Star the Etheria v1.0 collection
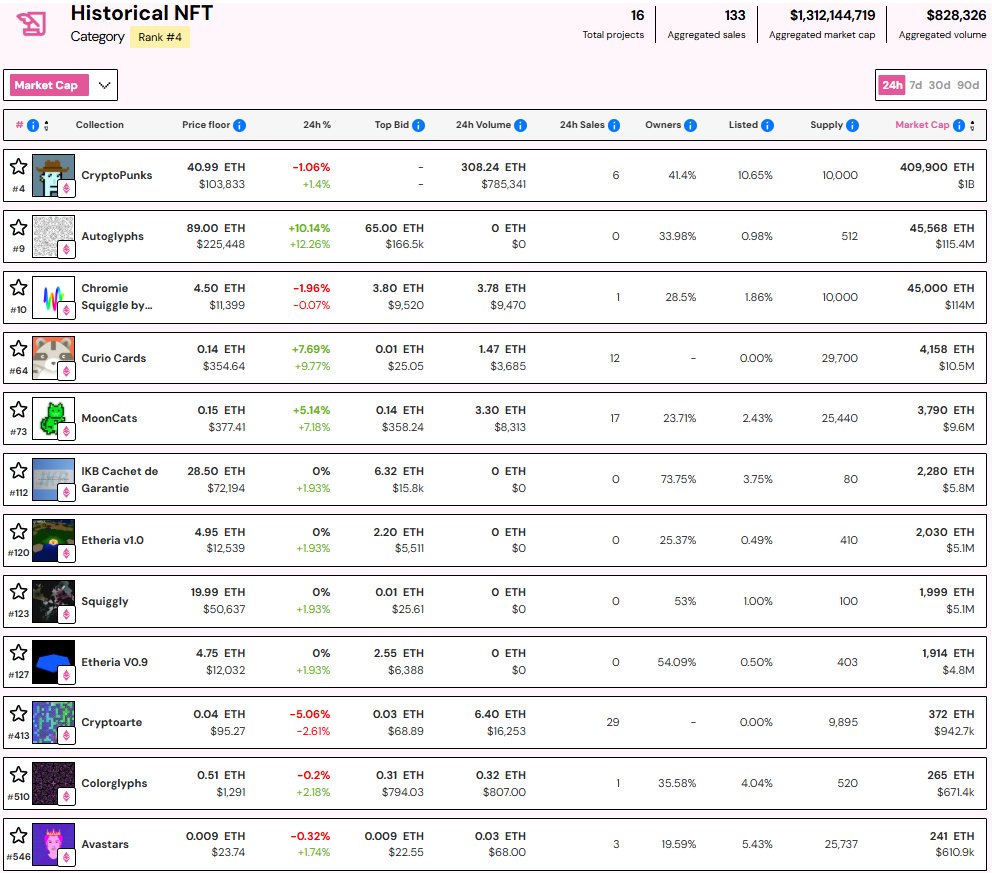This screenshot has height=873, width=992. pos(18,531)
